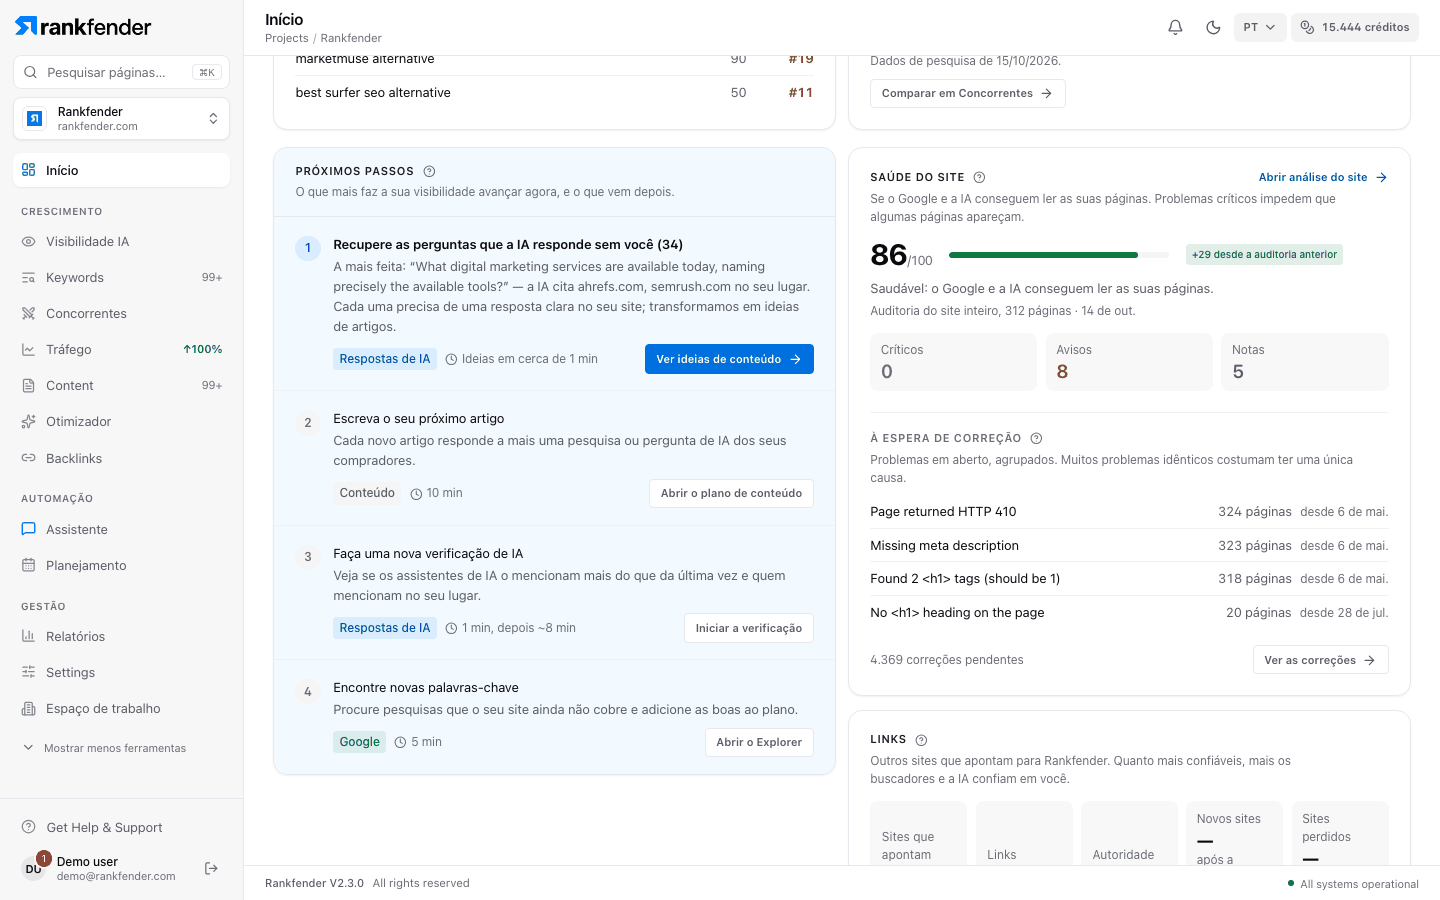Click the Relatórios bar chart icon
Viewport: 1440px width, 900px height.
28,636
